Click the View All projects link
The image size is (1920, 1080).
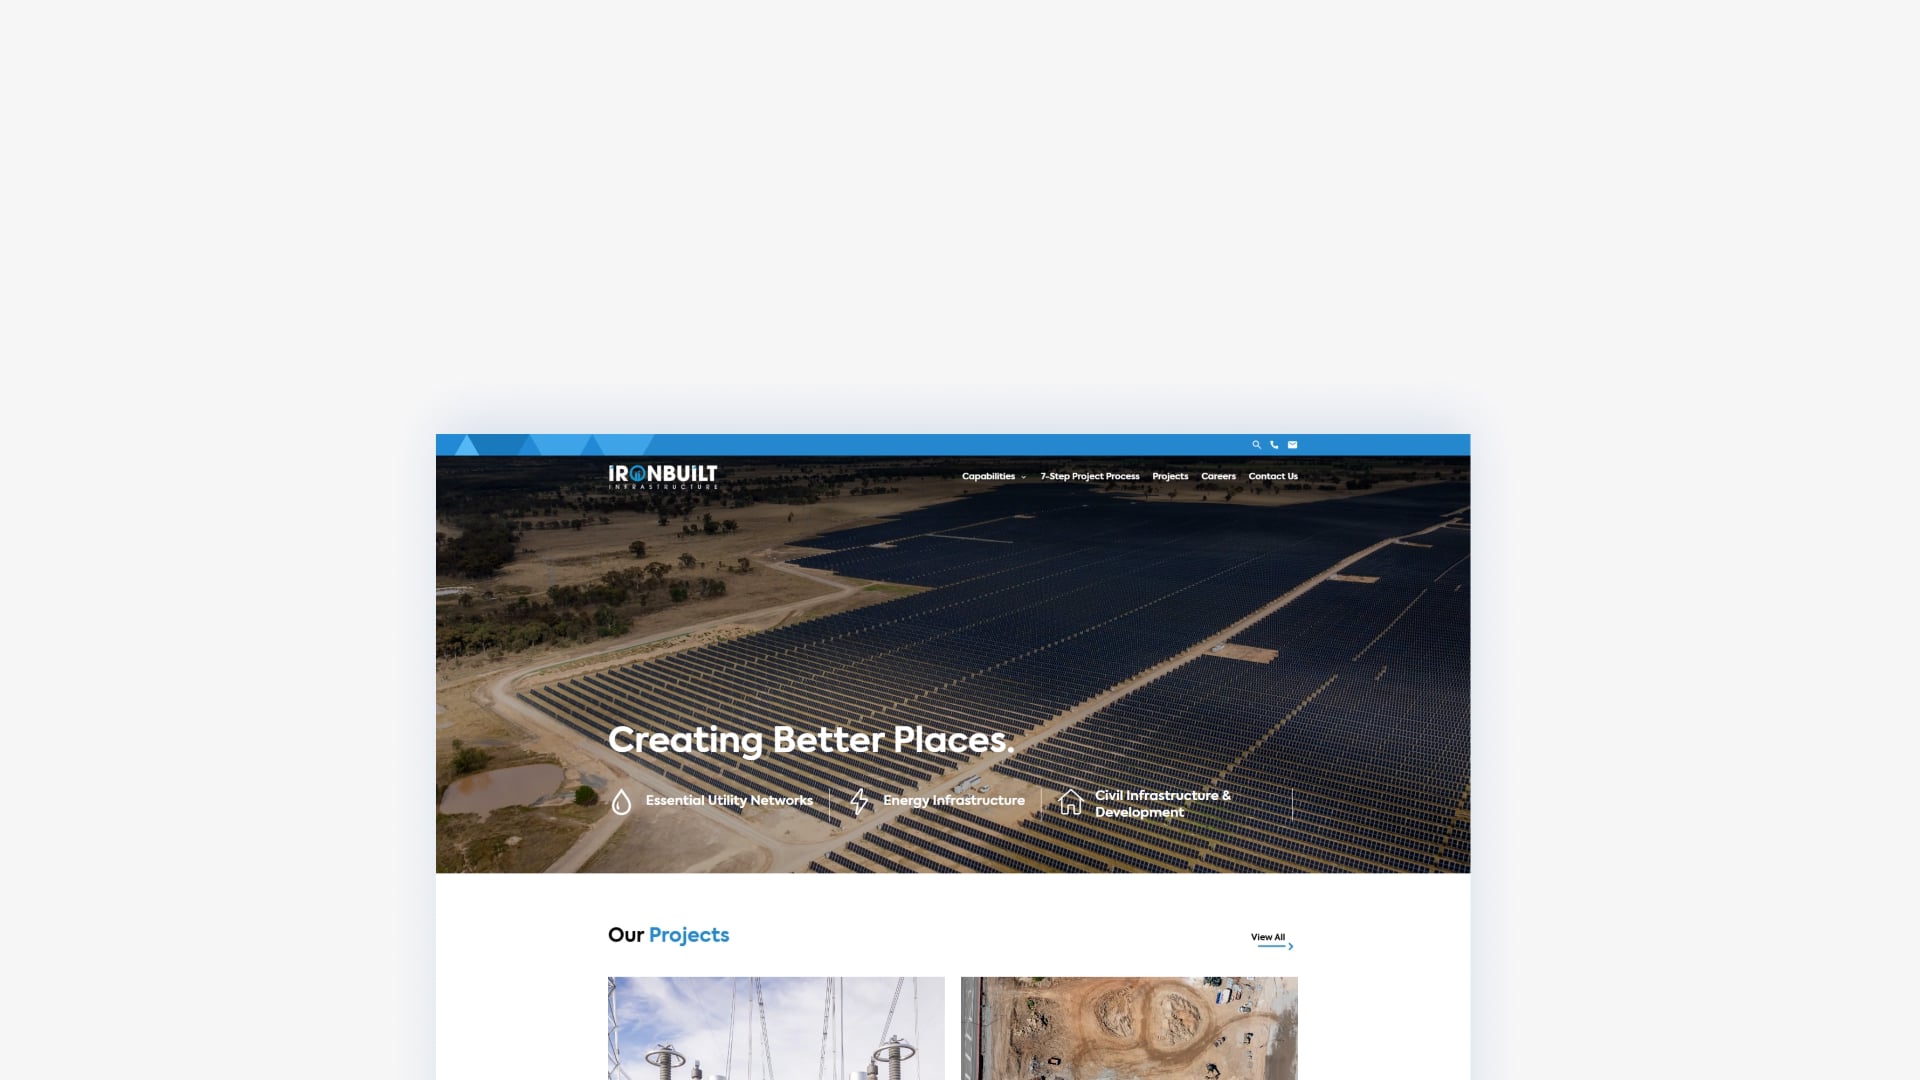tap(1268, 938)
